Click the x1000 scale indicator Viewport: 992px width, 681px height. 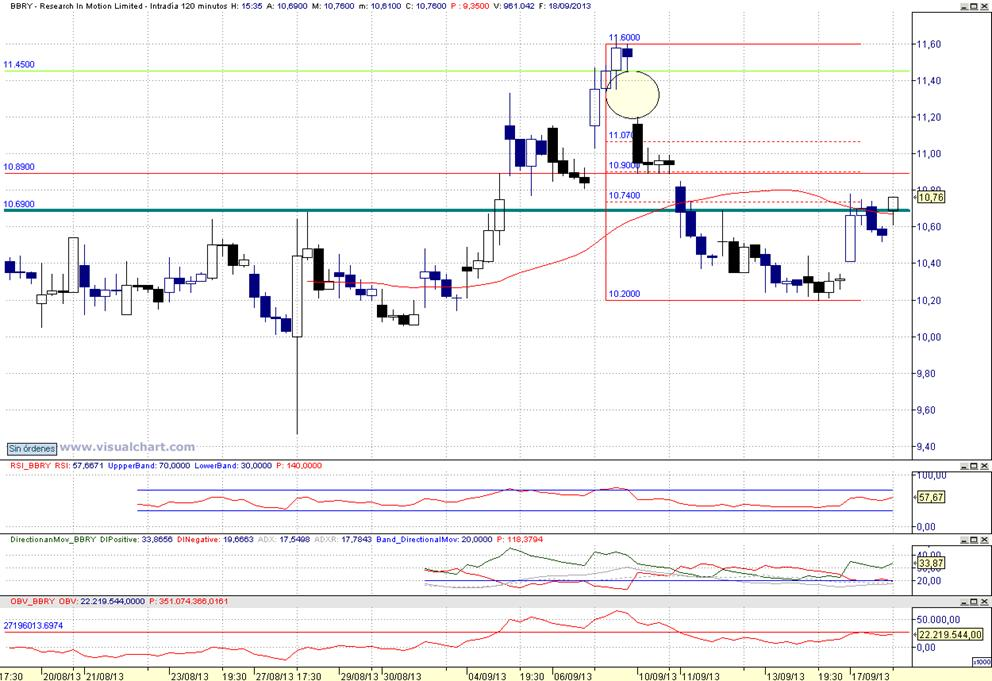(x=981, y=662)
